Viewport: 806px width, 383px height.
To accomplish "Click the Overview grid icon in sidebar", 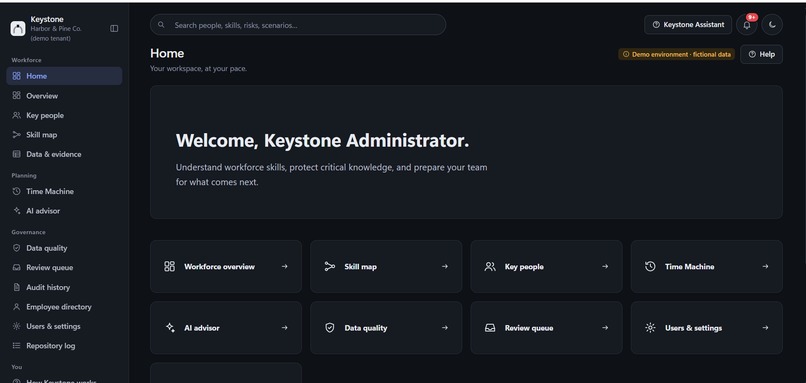I will point(16,96).
